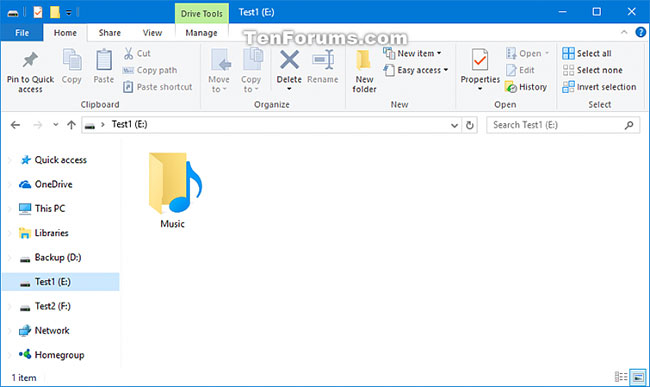Switch to the Share ribbon tab
650x387 pixels.
coord(109,33)
